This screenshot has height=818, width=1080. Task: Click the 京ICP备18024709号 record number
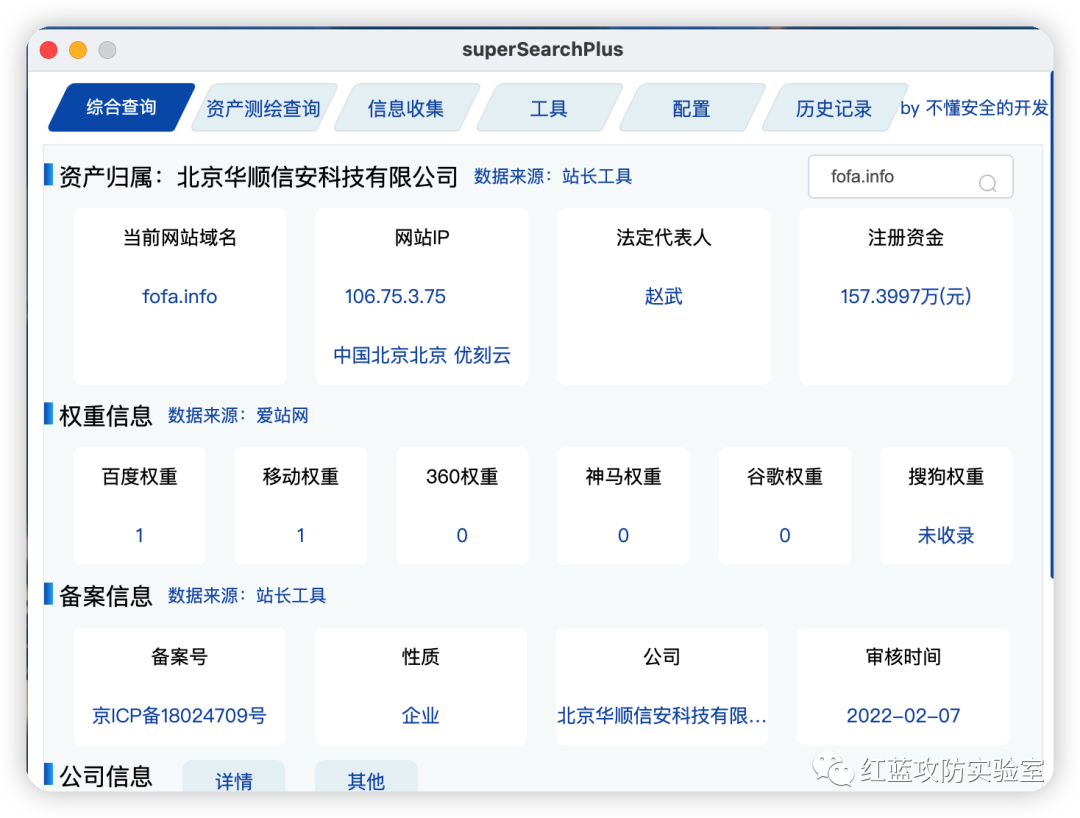(x=179, y=716)
